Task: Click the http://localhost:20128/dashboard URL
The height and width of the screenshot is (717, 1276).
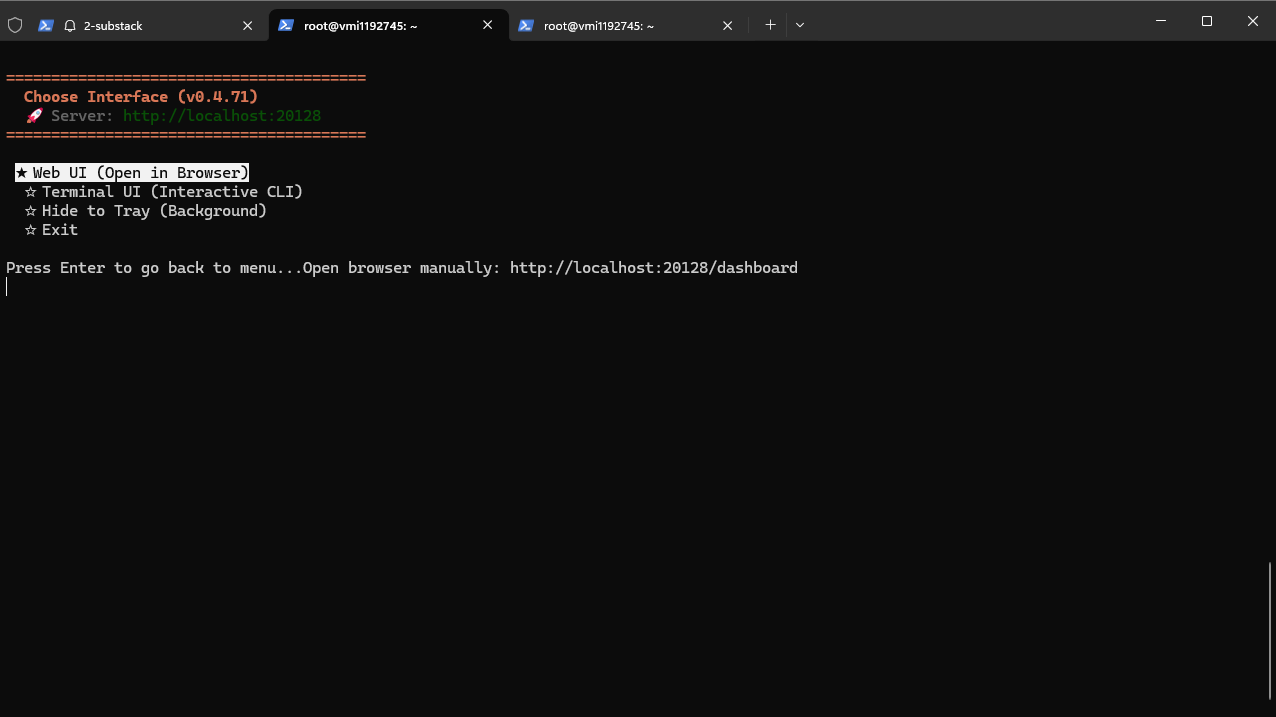Action: (654, 268)
